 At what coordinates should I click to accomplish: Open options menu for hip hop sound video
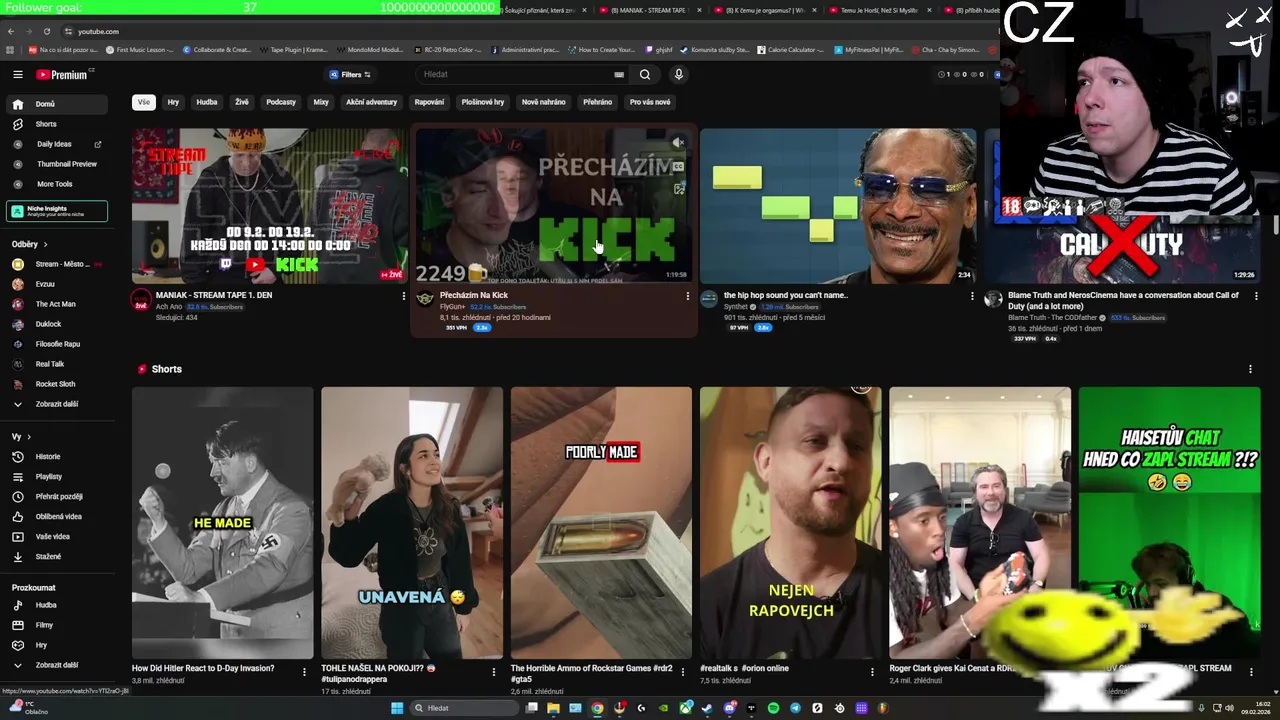pos(972,296)
